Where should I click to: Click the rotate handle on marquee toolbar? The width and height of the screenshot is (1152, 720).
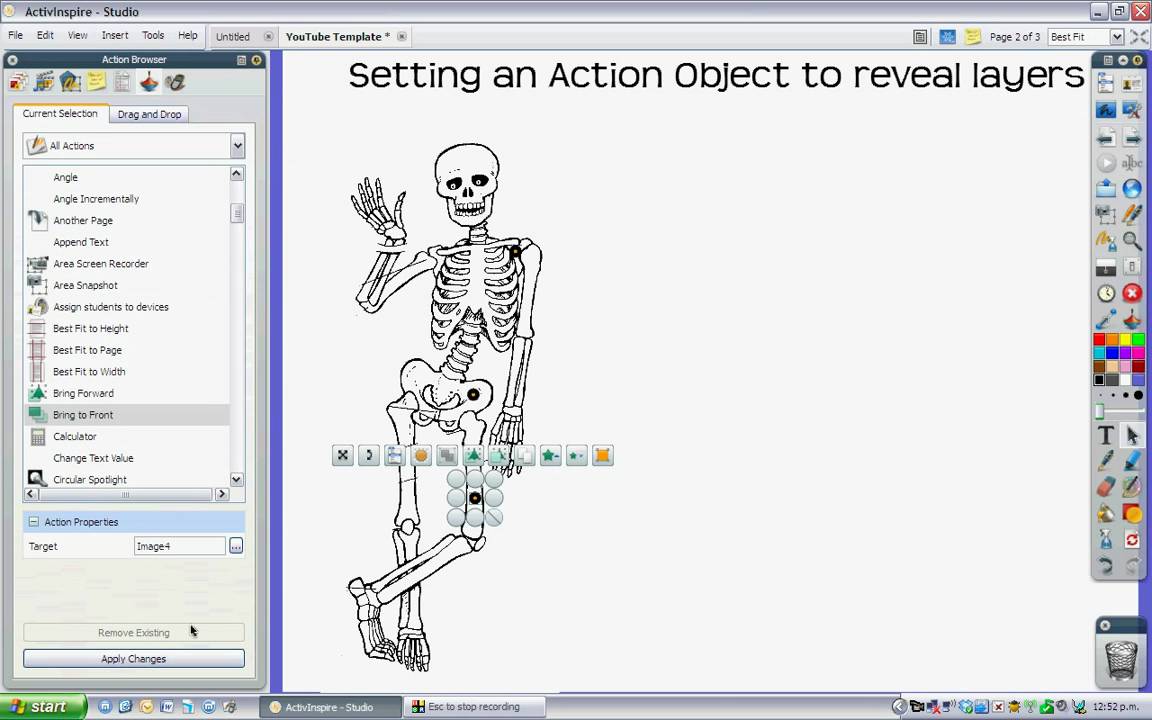pos(369,456)
